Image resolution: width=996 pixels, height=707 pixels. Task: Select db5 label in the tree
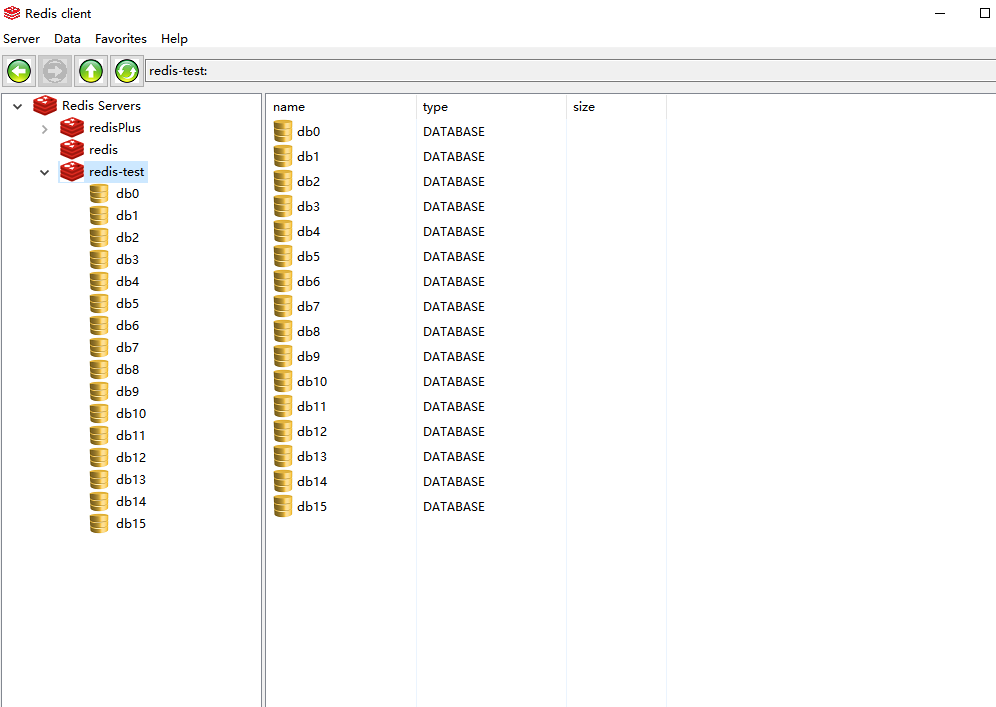pos(128,304)
